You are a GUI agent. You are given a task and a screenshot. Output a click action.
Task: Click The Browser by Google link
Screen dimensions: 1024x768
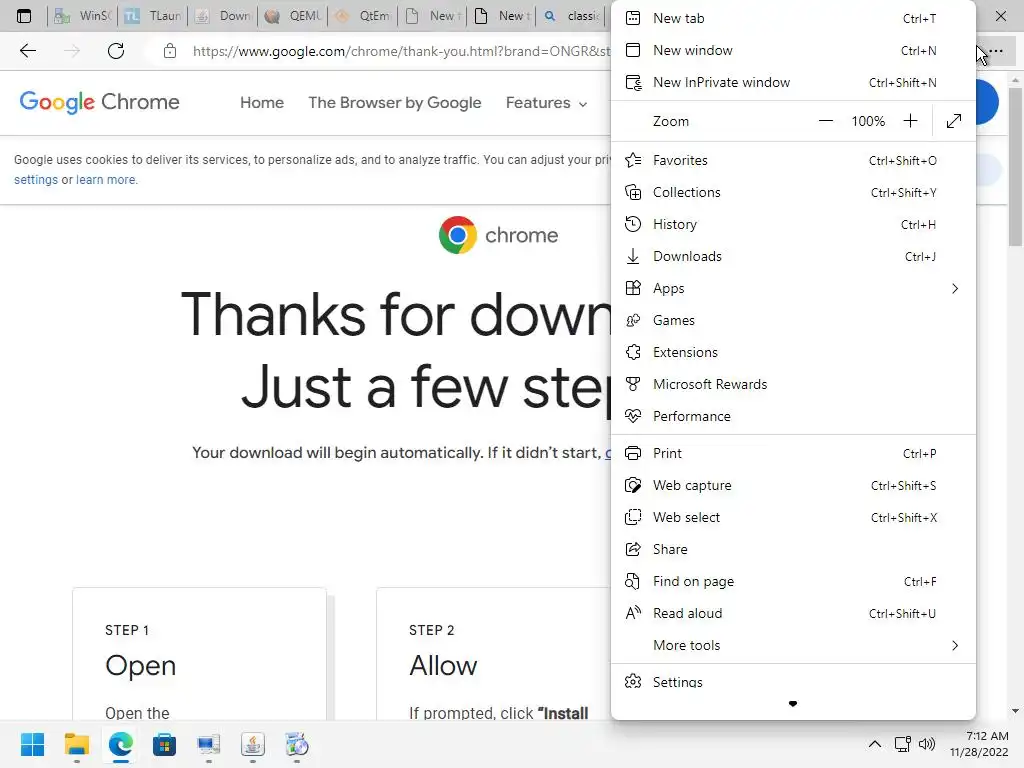394,103
